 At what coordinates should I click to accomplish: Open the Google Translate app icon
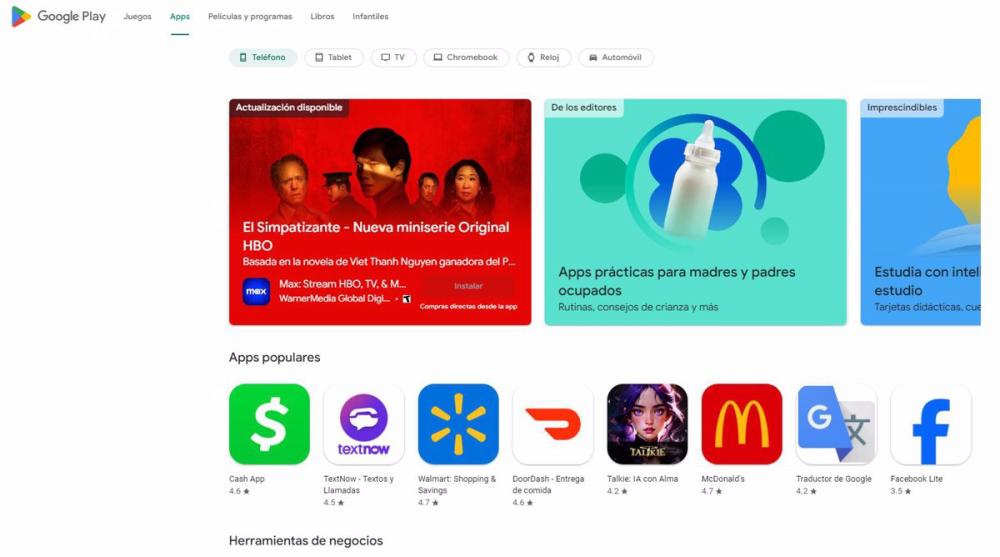[x=836, y=424]
